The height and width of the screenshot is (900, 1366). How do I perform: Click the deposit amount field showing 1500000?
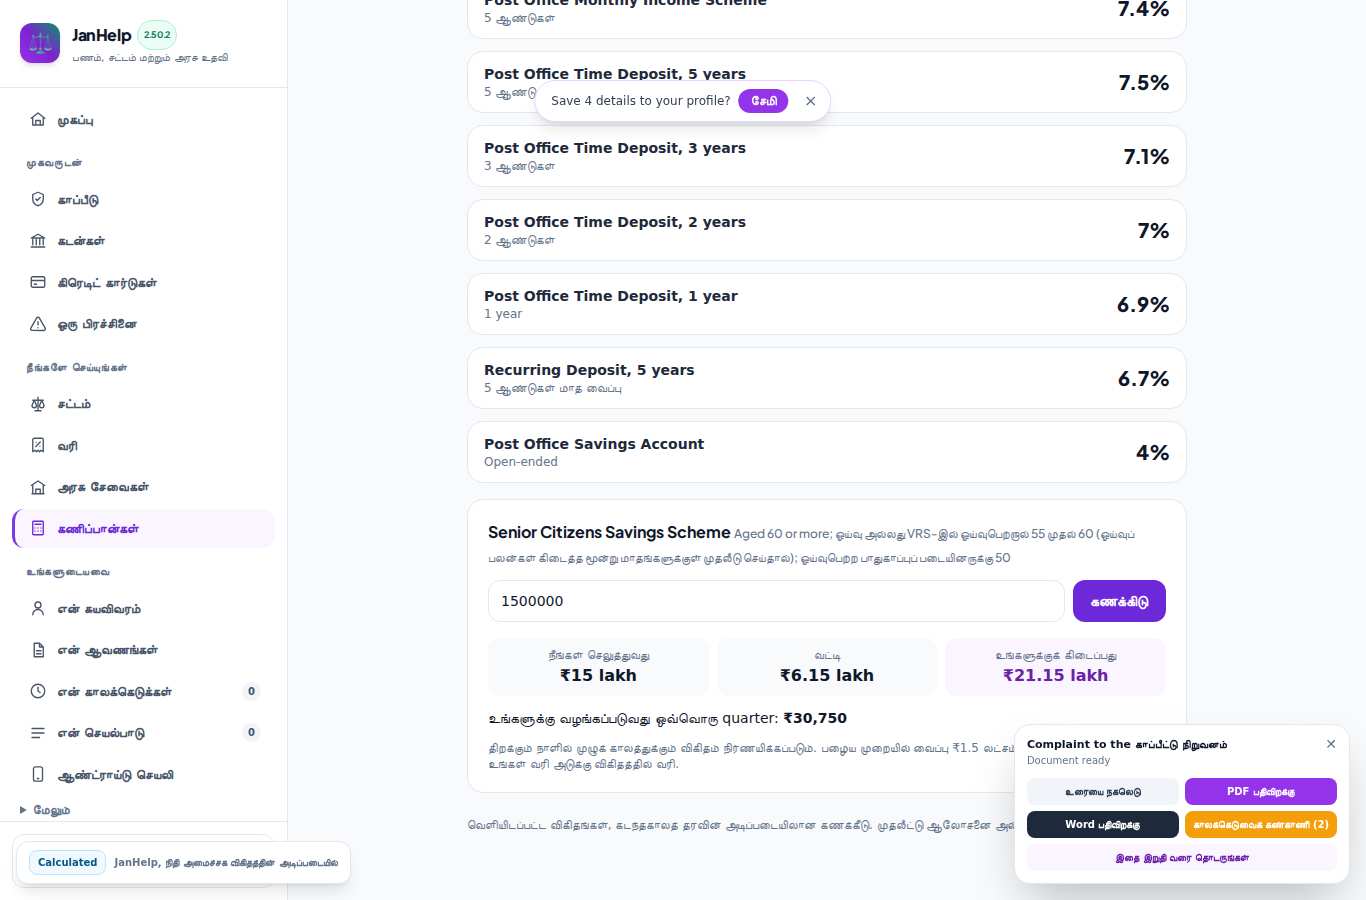776,601
